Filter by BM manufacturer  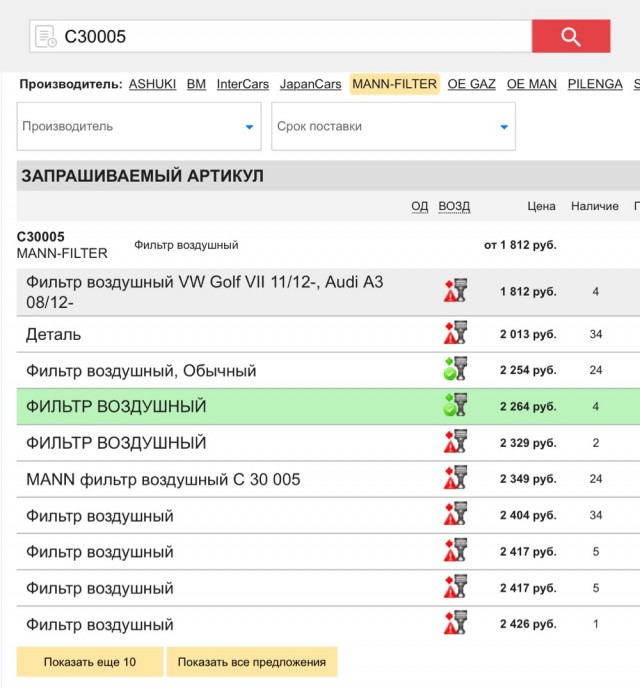click(x=196, y=84)
